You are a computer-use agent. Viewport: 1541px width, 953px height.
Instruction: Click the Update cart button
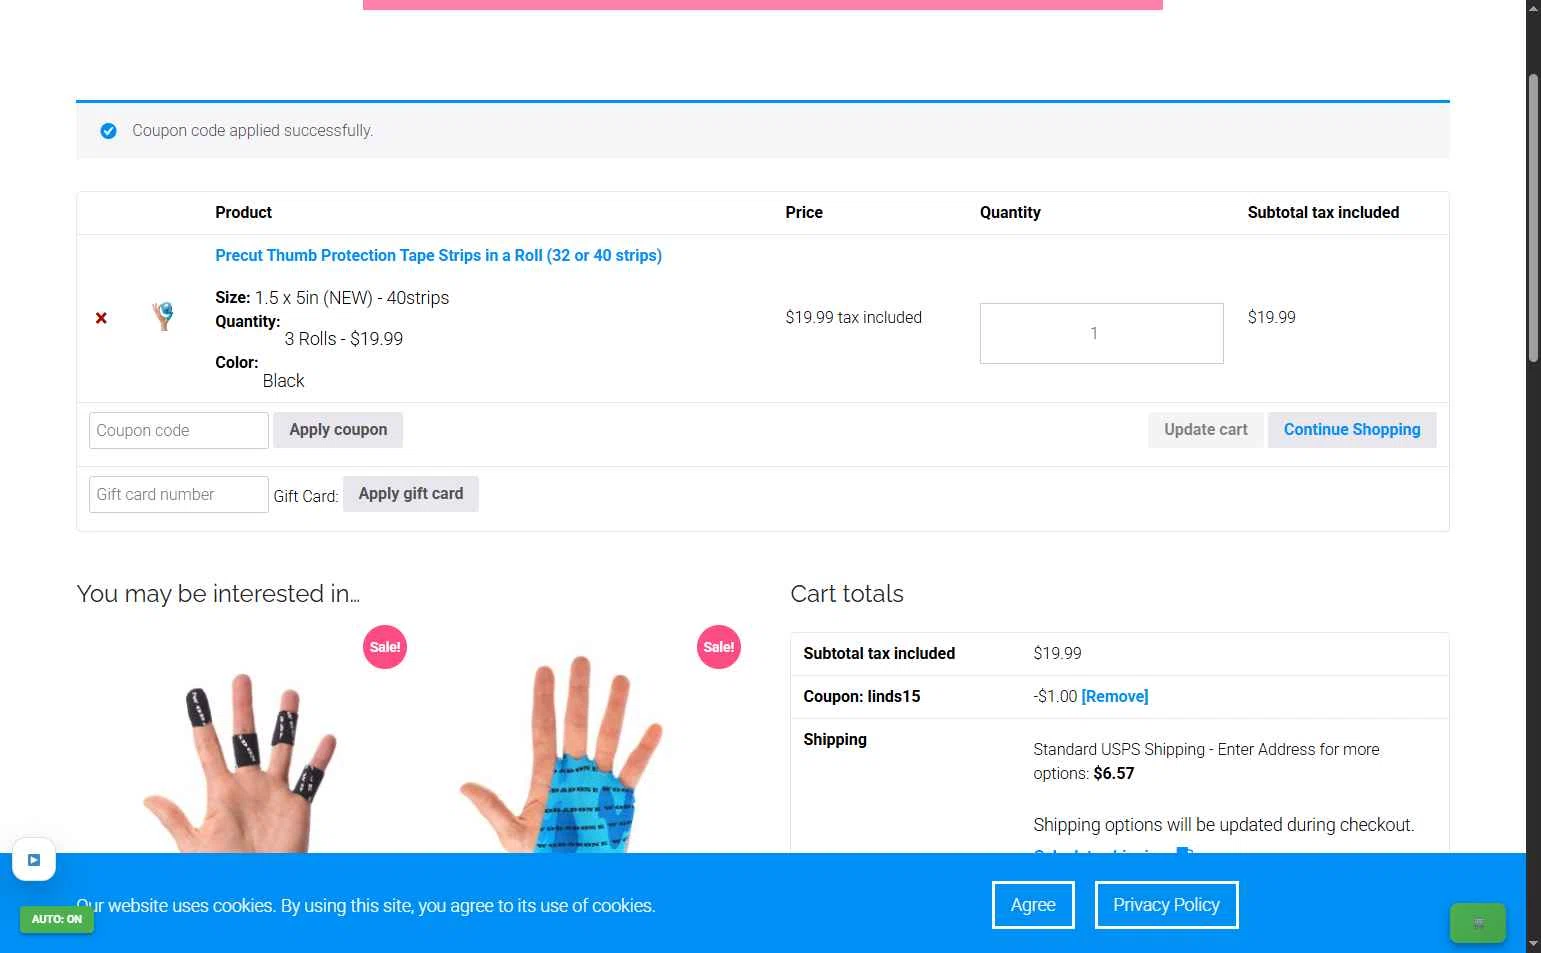point(1205,430)
